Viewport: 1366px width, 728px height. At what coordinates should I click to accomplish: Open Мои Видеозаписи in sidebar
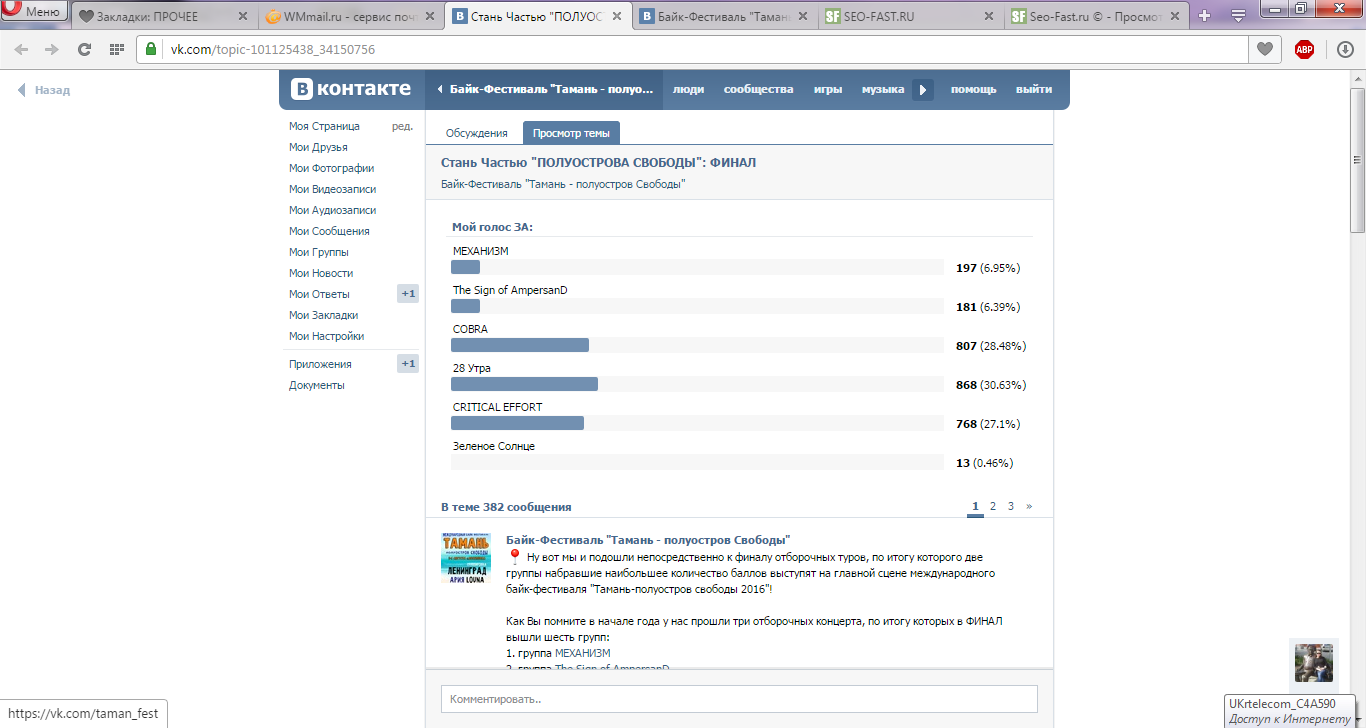coord(332,189)
